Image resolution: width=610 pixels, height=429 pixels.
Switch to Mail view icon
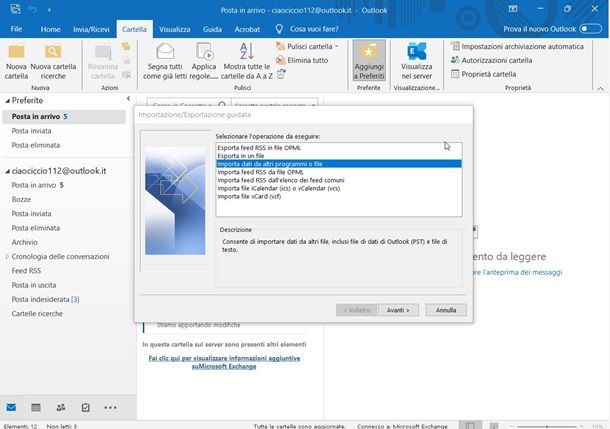11,407
